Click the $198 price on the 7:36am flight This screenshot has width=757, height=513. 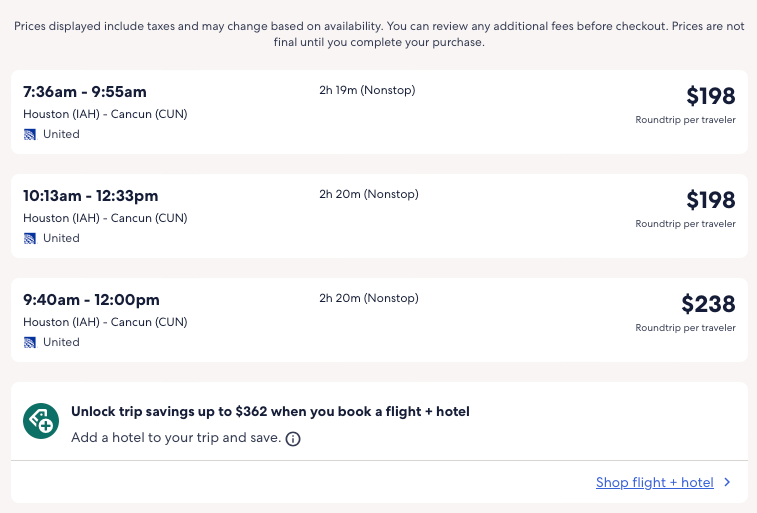pyautogui.click(x=710, y=96)
